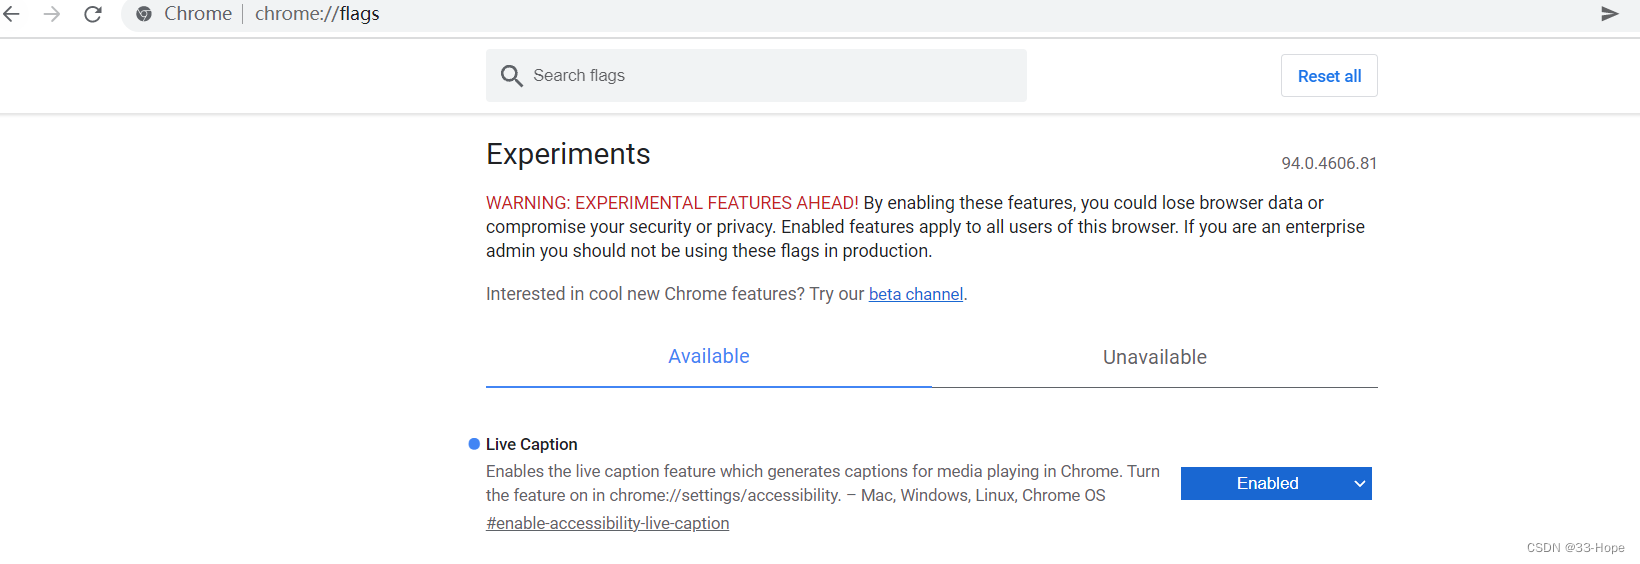Go back using the browser back arrow
This screenshot has height=564, width=1640.
click(12, 14)
